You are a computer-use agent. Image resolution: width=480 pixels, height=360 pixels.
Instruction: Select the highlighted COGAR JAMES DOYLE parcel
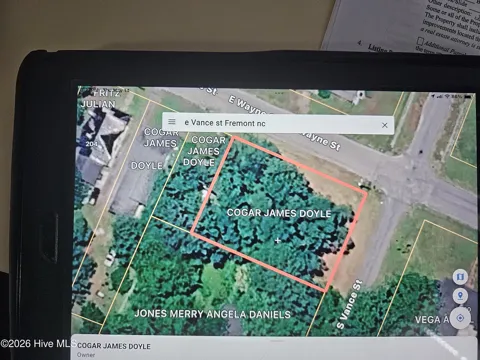click(279, 213)
